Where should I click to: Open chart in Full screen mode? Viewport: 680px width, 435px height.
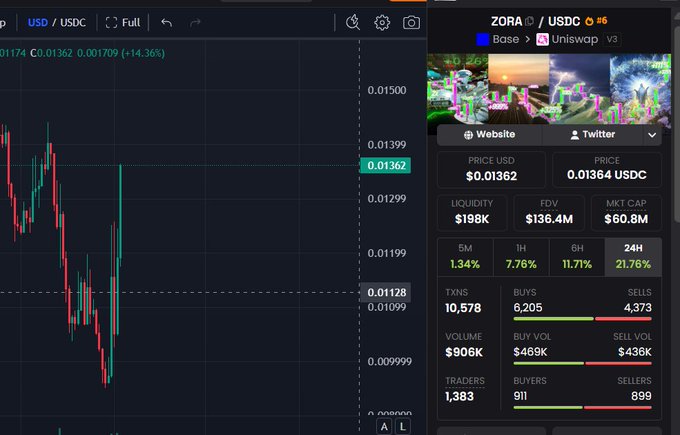(123, 22)
